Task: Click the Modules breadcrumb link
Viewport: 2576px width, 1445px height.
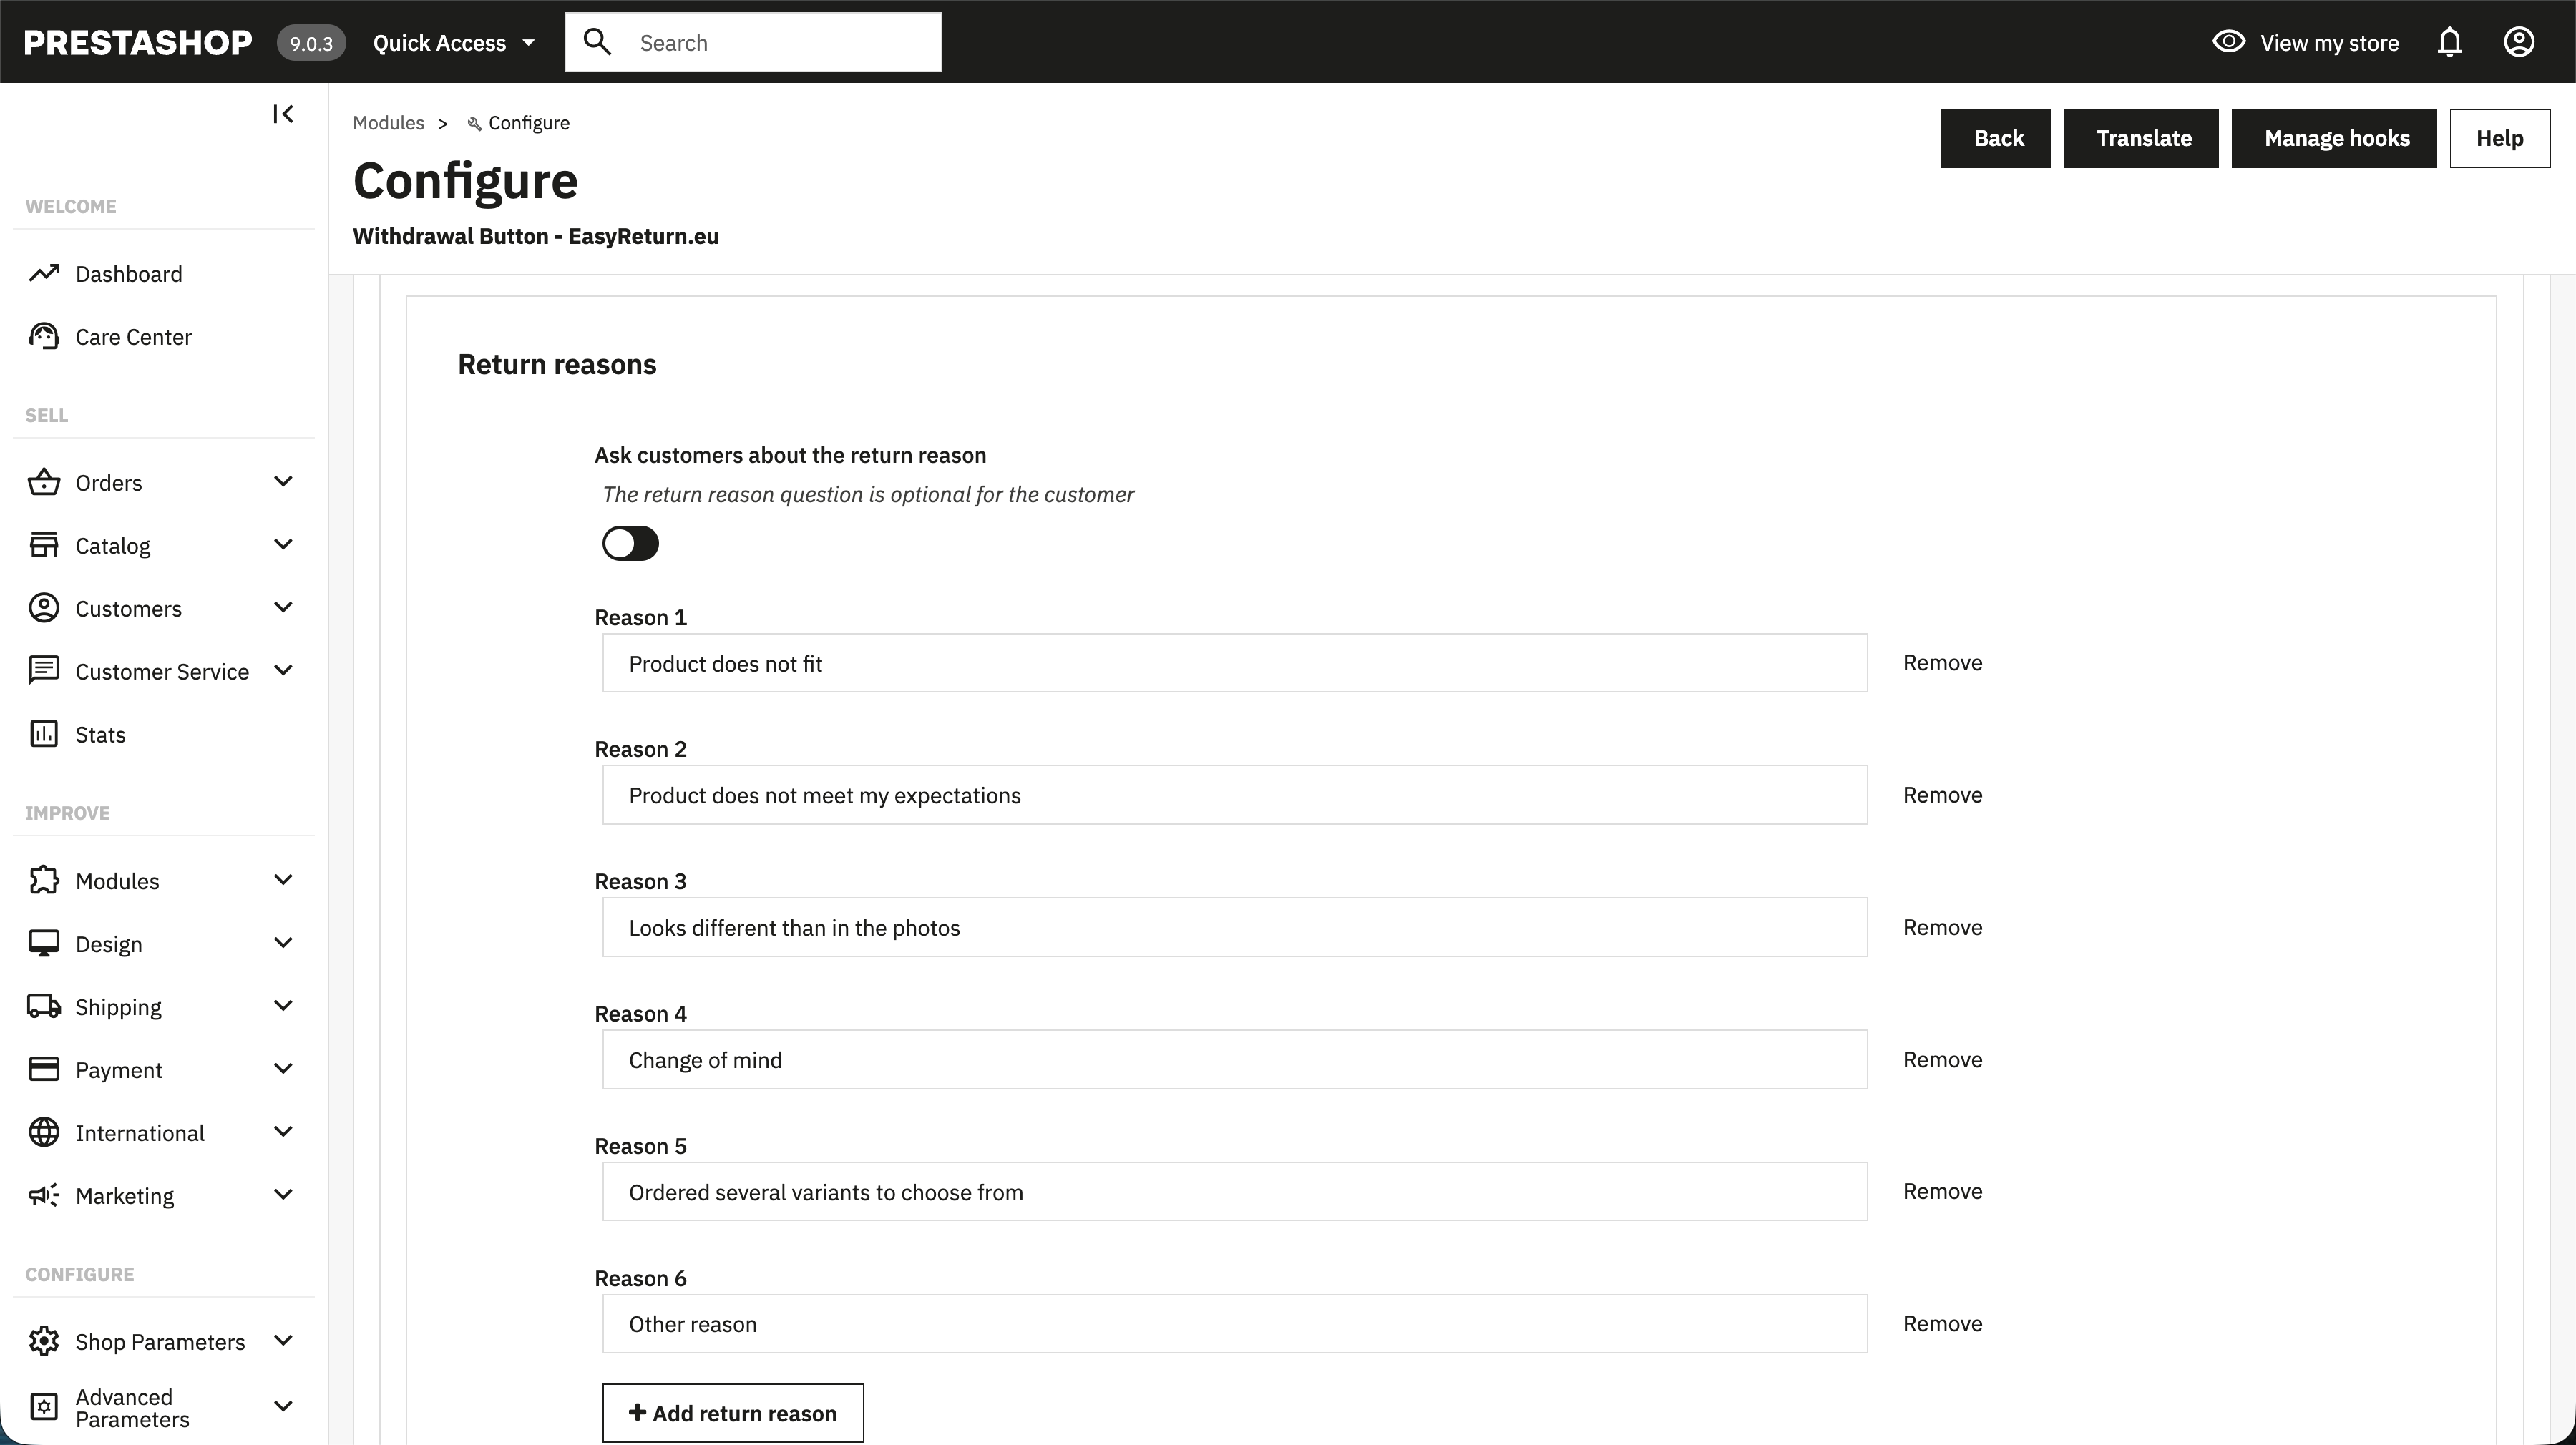Action: (x=388, y=123)
